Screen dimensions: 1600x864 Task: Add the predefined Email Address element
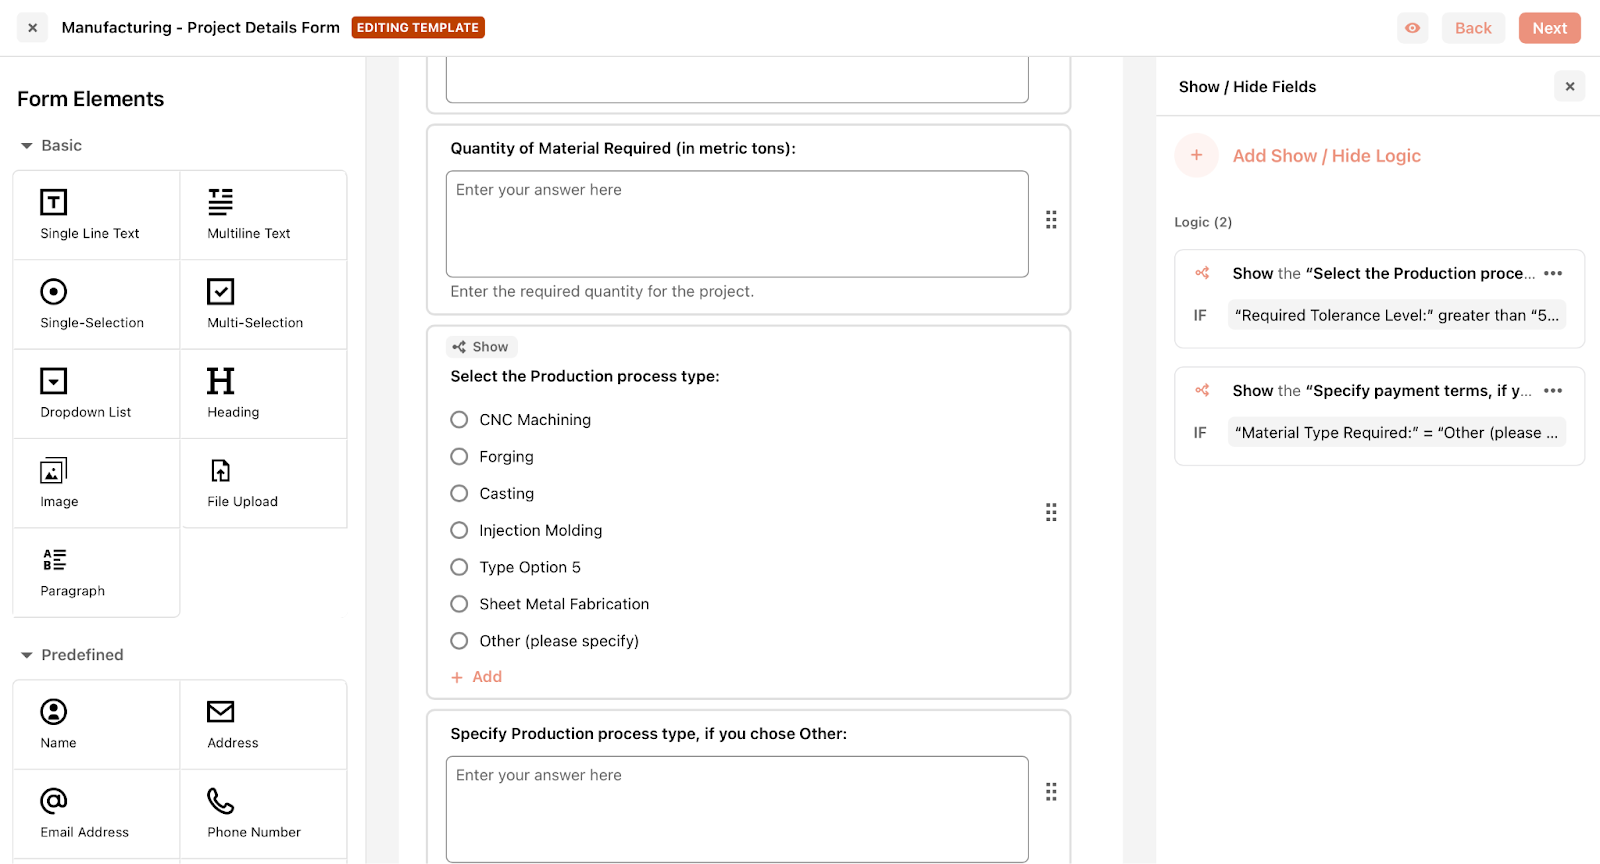click(96, 814)
